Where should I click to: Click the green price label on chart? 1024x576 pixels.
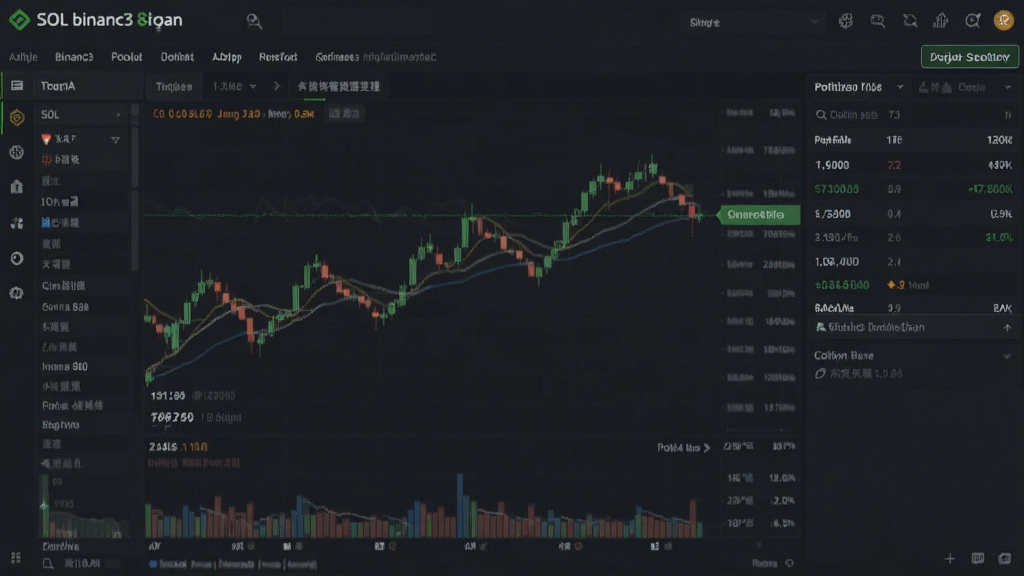759,215
